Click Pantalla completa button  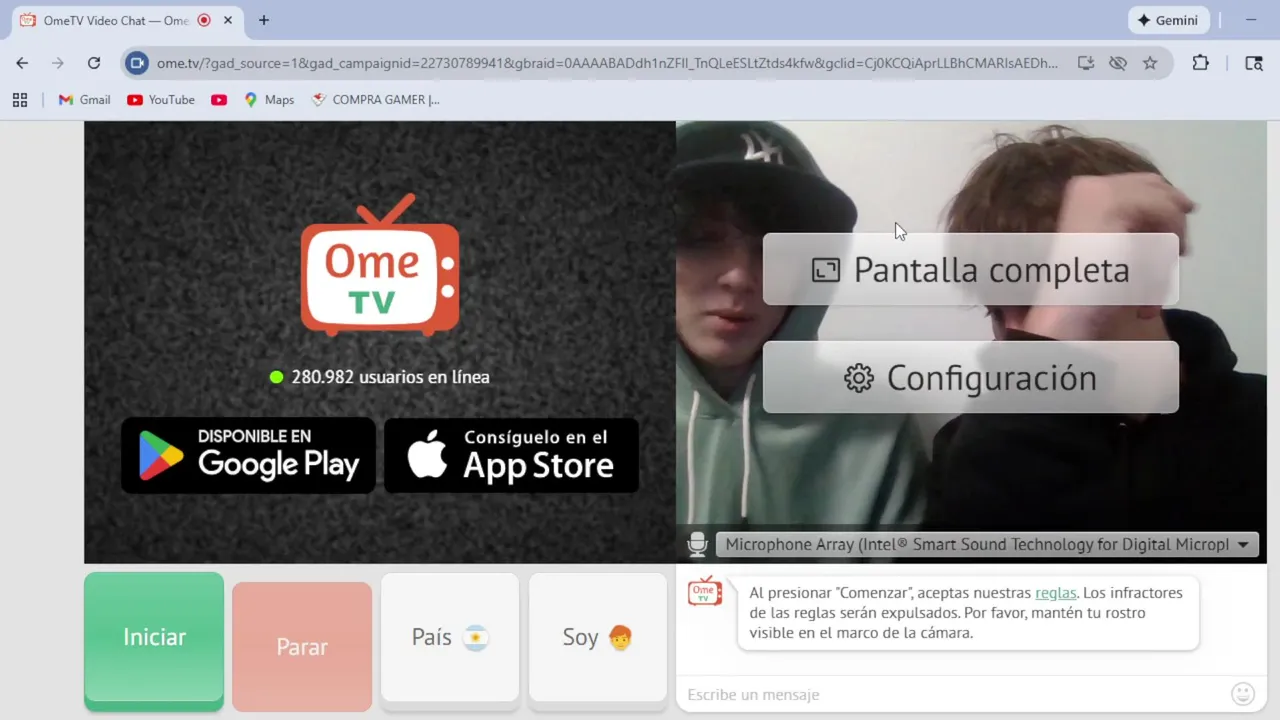(x=971, y=270)
